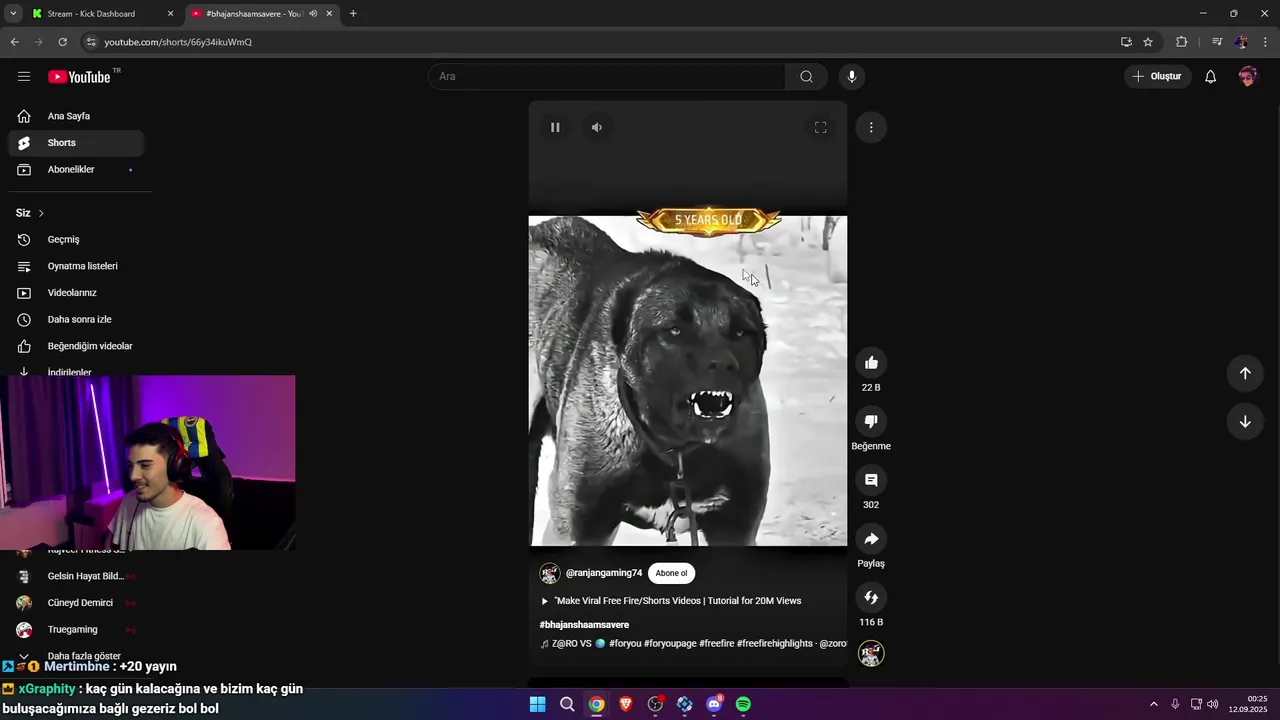Focus the Ara search field
Image resolution: width=1280 pixels, height=720 pixels.
point(607,76)
